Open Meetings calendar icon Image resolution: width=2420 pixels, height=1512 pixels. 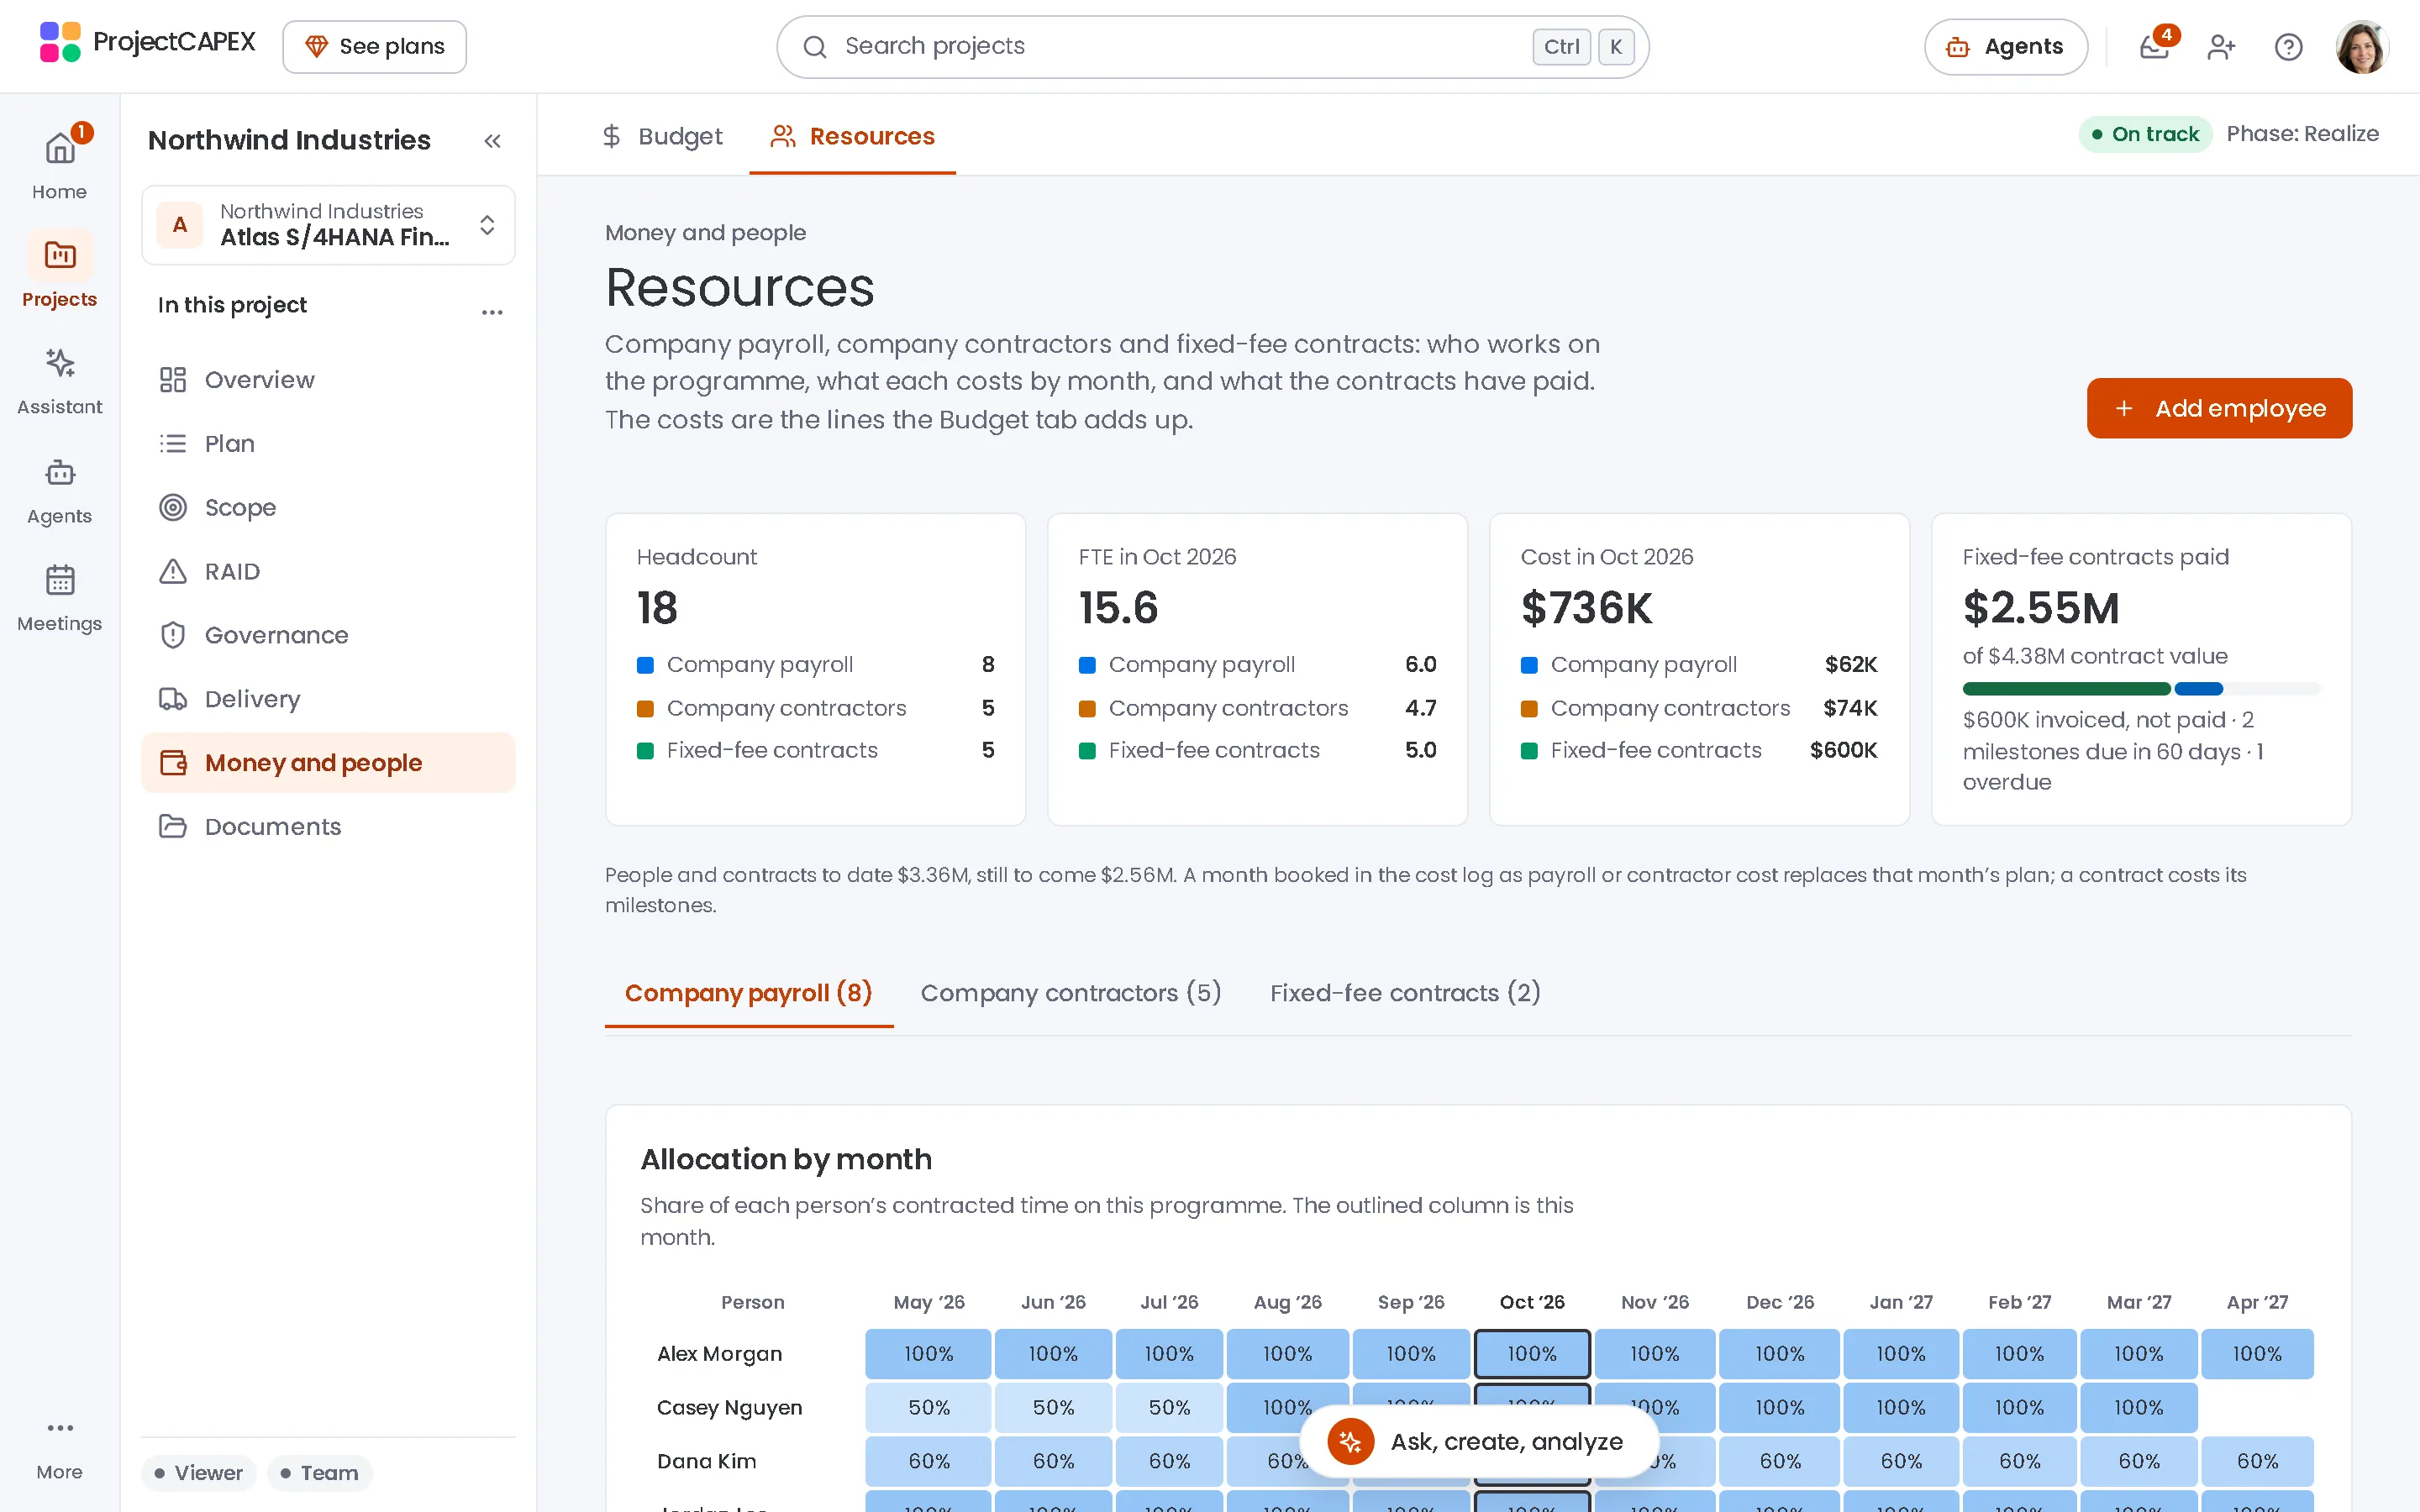click(59, 580)
